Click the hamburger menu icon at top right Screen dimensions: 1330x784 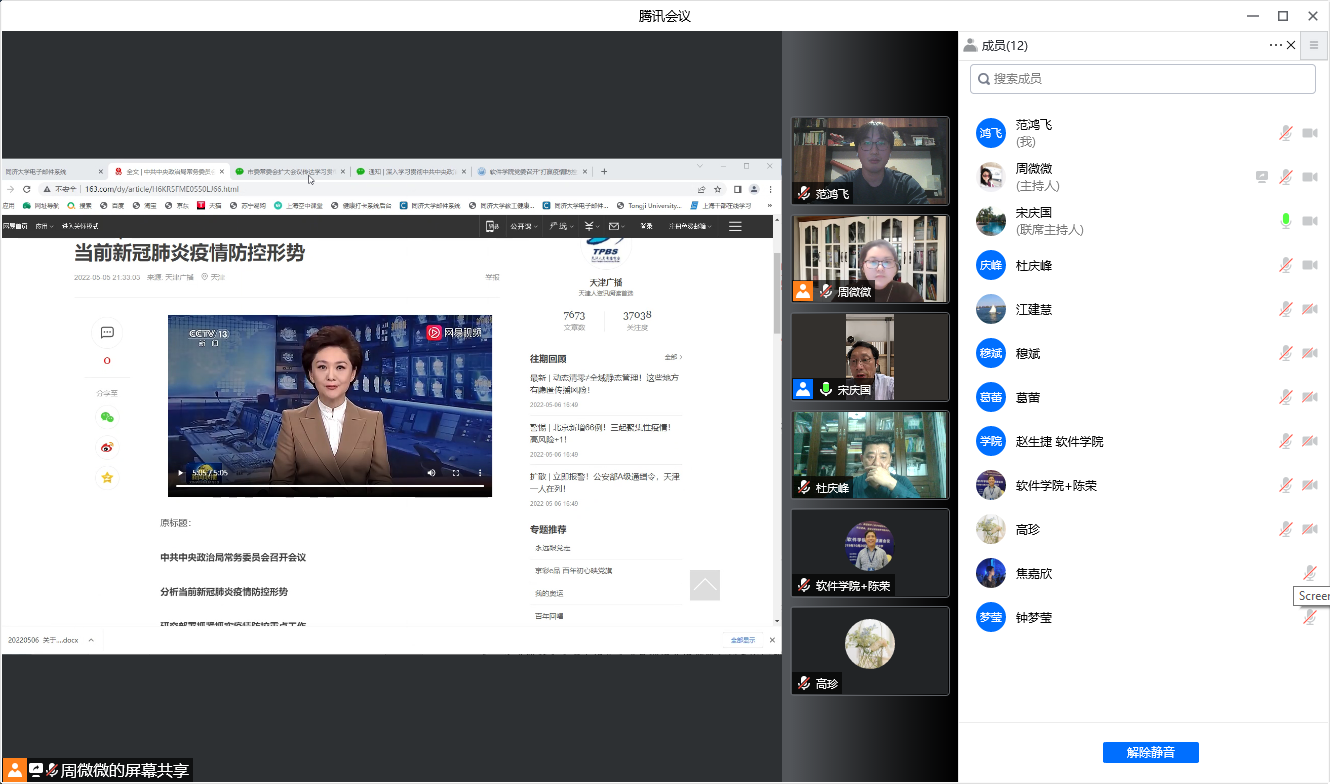pyautogui.click(x=1314, y=45)
